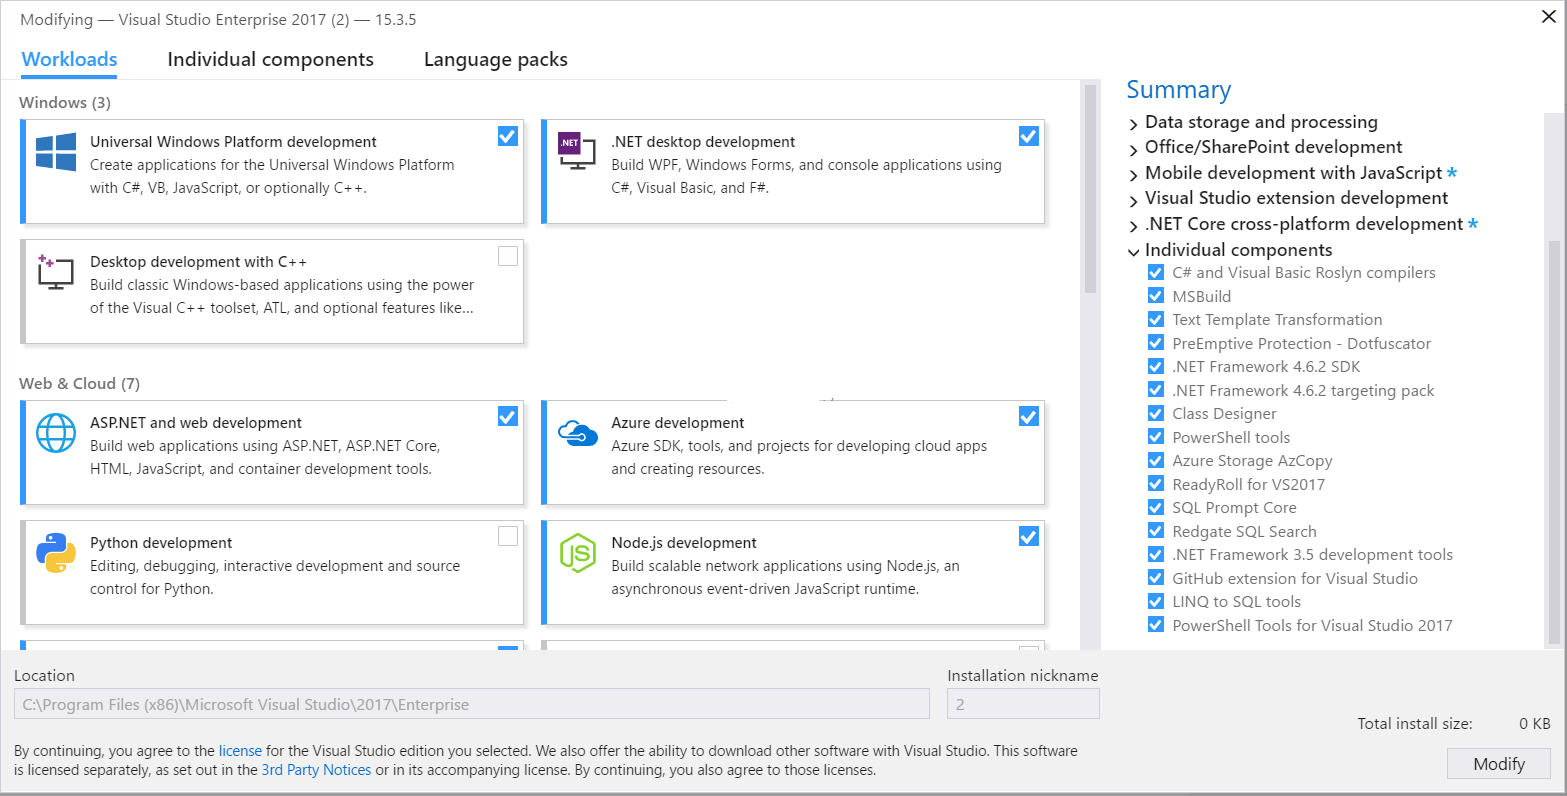This screenshot has height=796, width=1567.
Task: Uncheck Text Template Transformation component
Action: tap(1156, 319)
